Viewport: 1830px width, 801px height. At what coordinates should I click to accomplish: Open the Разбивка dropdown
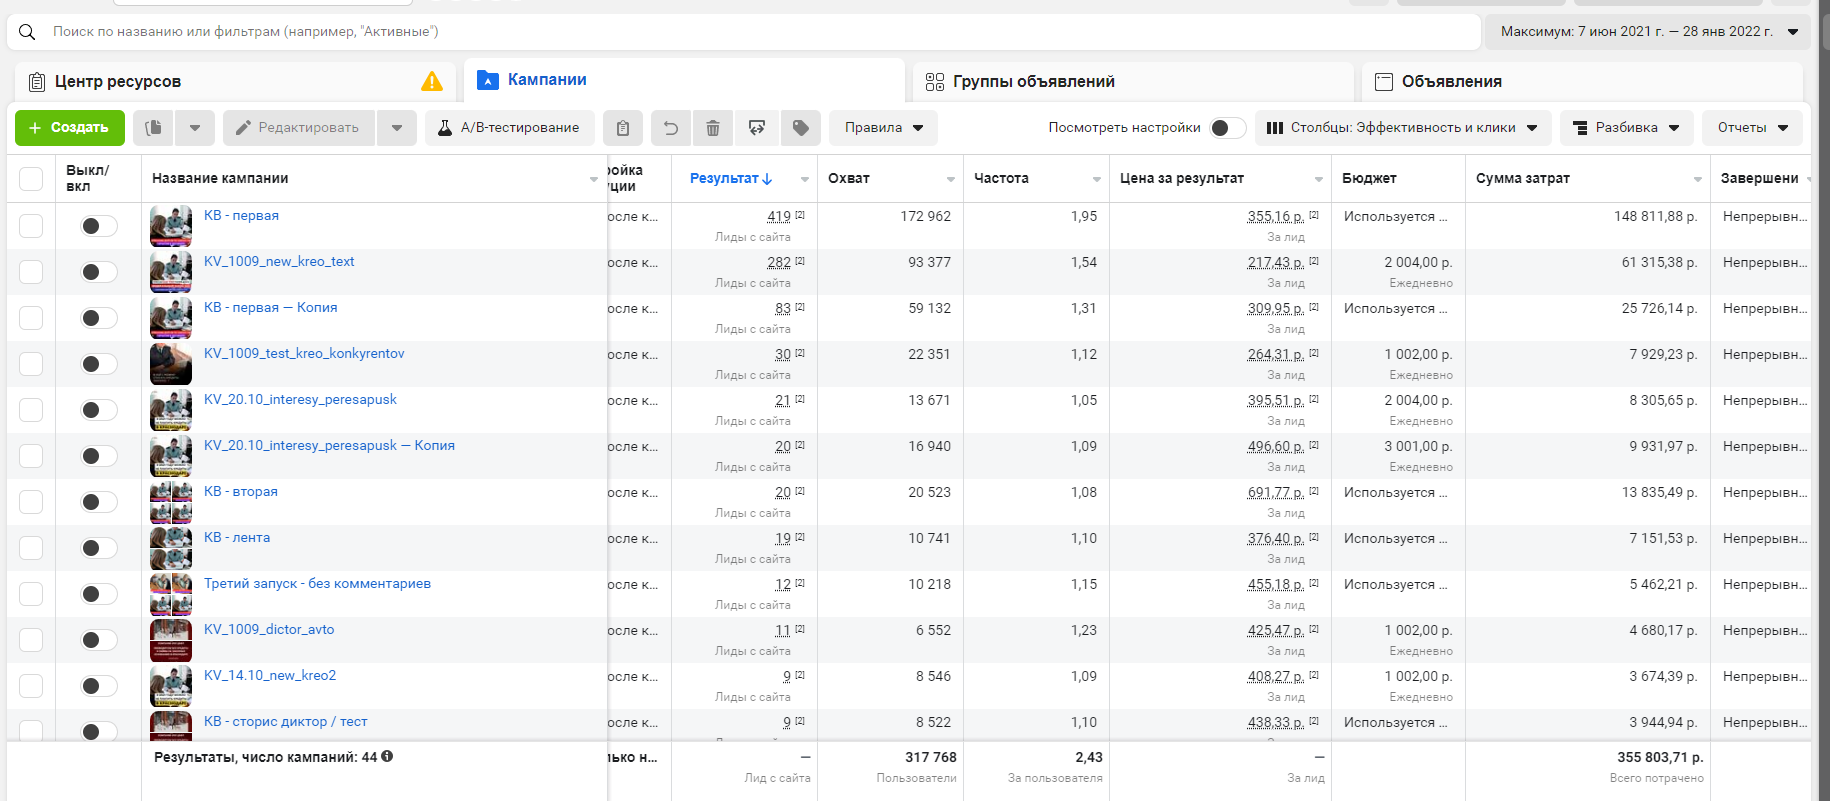pos(1627,128)
